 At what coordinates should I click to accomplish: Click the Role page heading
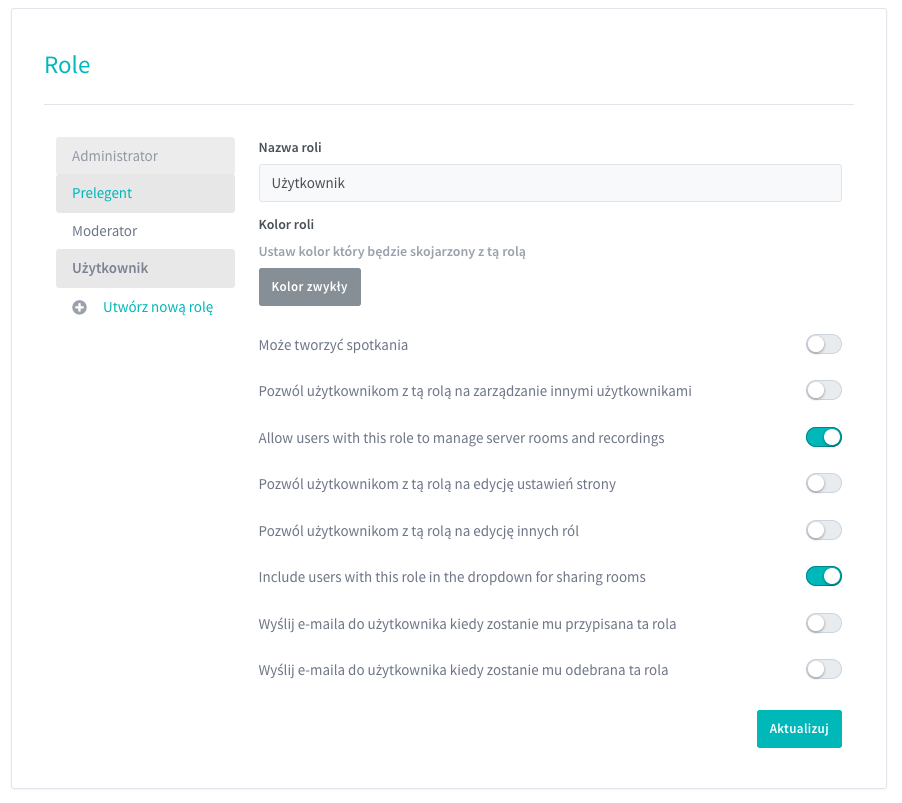(67, 65)
